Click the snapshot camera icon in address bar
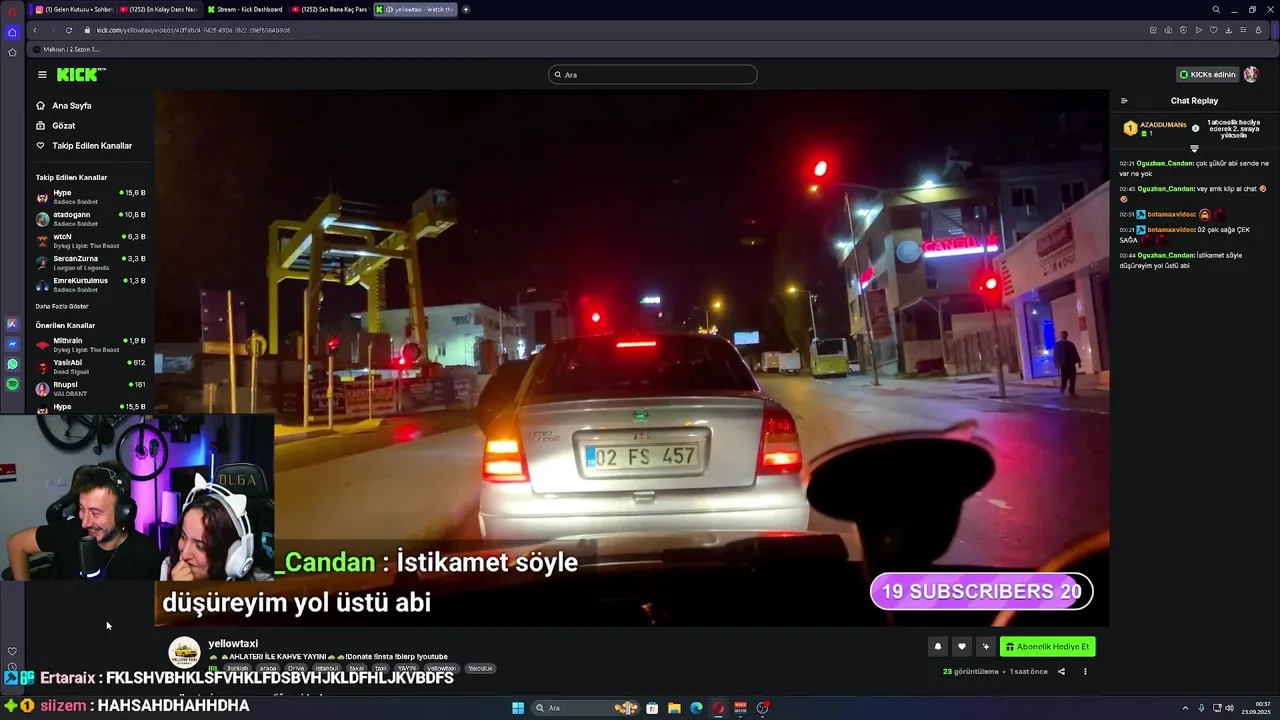1280x720 pixels. pos(1167,30)
